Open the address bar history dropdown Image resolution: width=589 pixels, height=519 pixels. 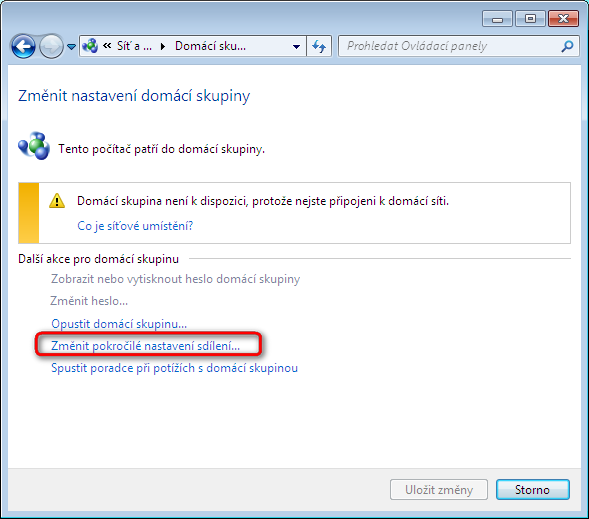click(296, 47)
